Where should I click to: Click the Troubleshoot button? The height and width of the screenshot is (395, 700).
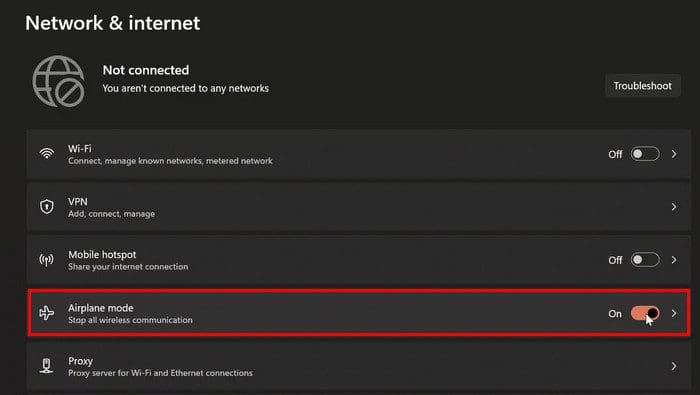click(643, 86)
